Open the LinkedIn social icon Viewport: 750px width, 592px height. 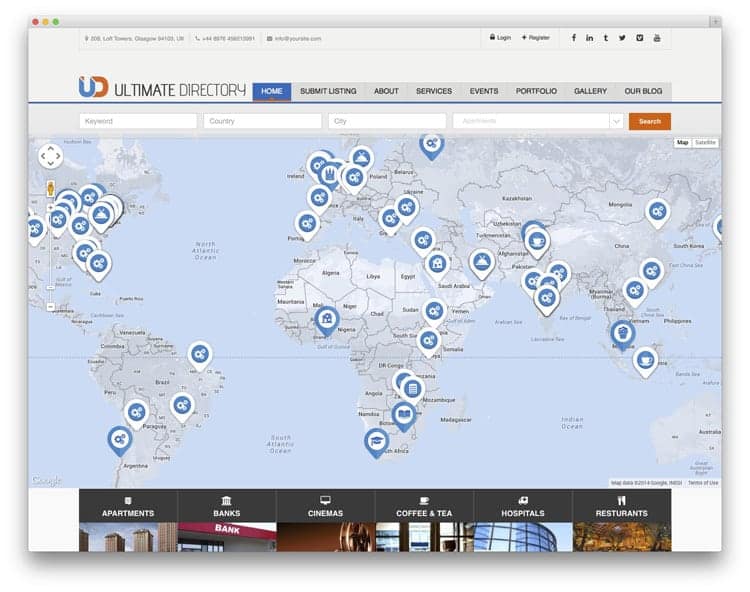pyautogui.click(x=589, y=38)
